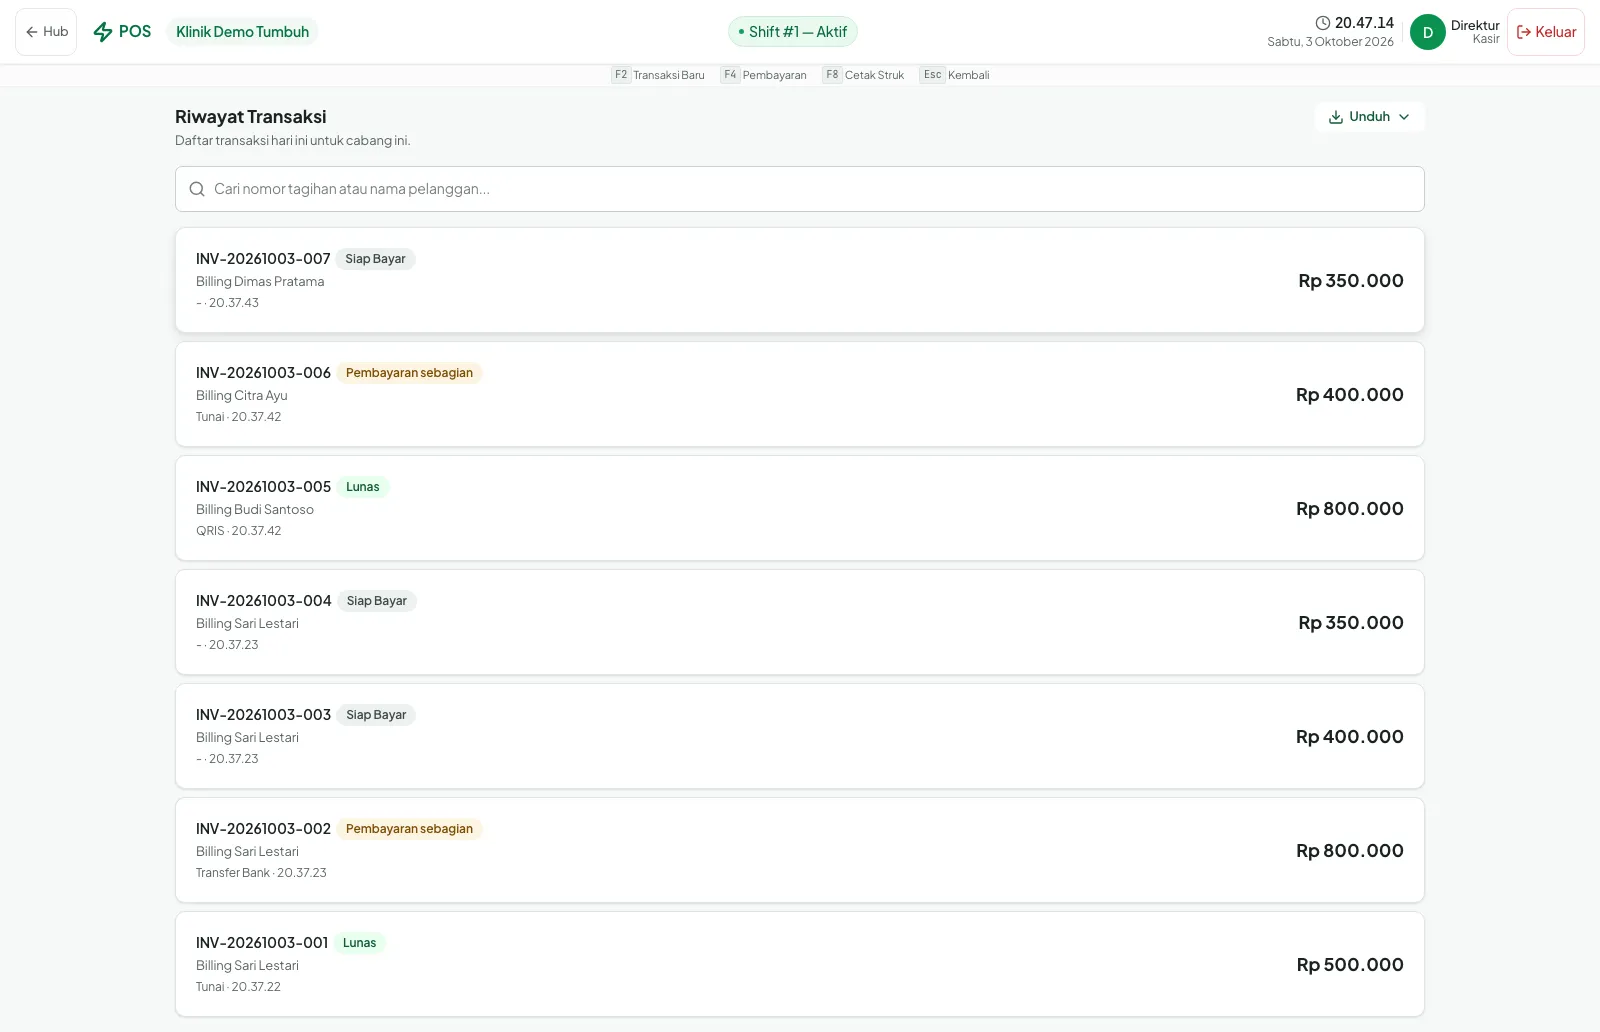The image size is (1600, 1032).
Task: Open the Klinik Demo Tumbuh branch selector
Action: tap(242, 32)
